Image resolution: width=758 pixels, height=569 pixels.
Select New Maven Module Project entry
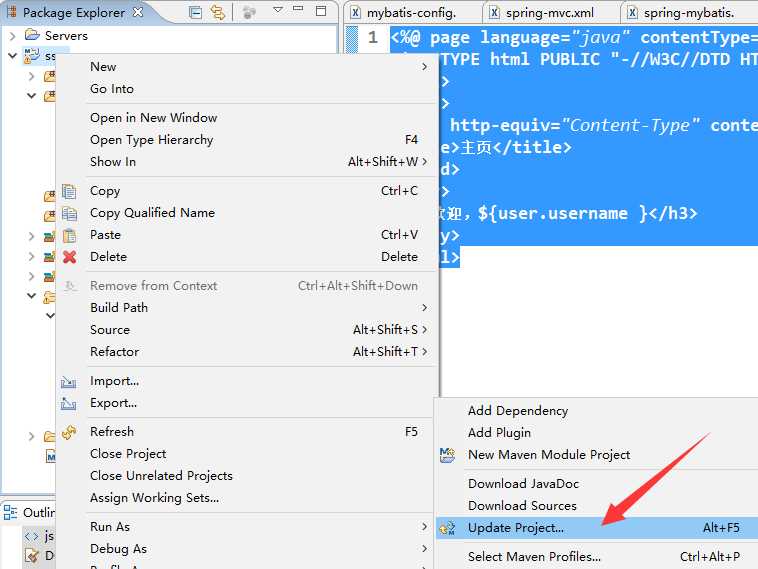tap(597, 455)
